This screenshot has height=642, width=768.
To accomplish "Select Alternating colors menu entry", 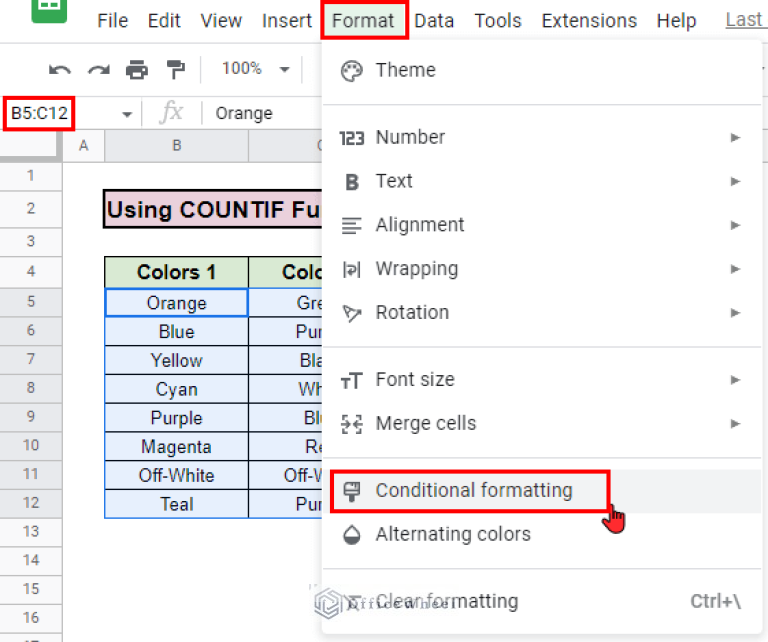I will (x=541, y=535).
